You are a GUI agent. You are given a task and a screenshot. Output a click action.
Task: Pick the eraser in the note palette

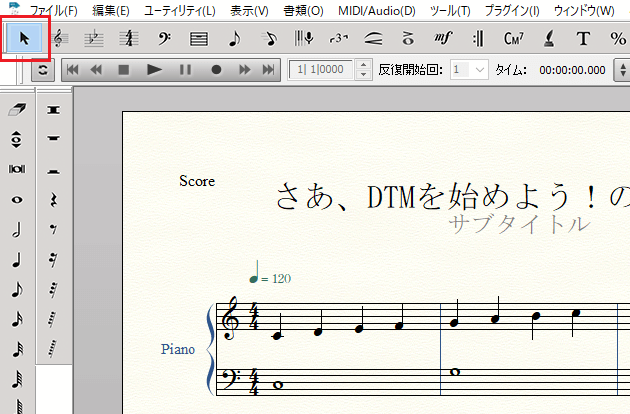pyautogui.click(x=17, y=108)
